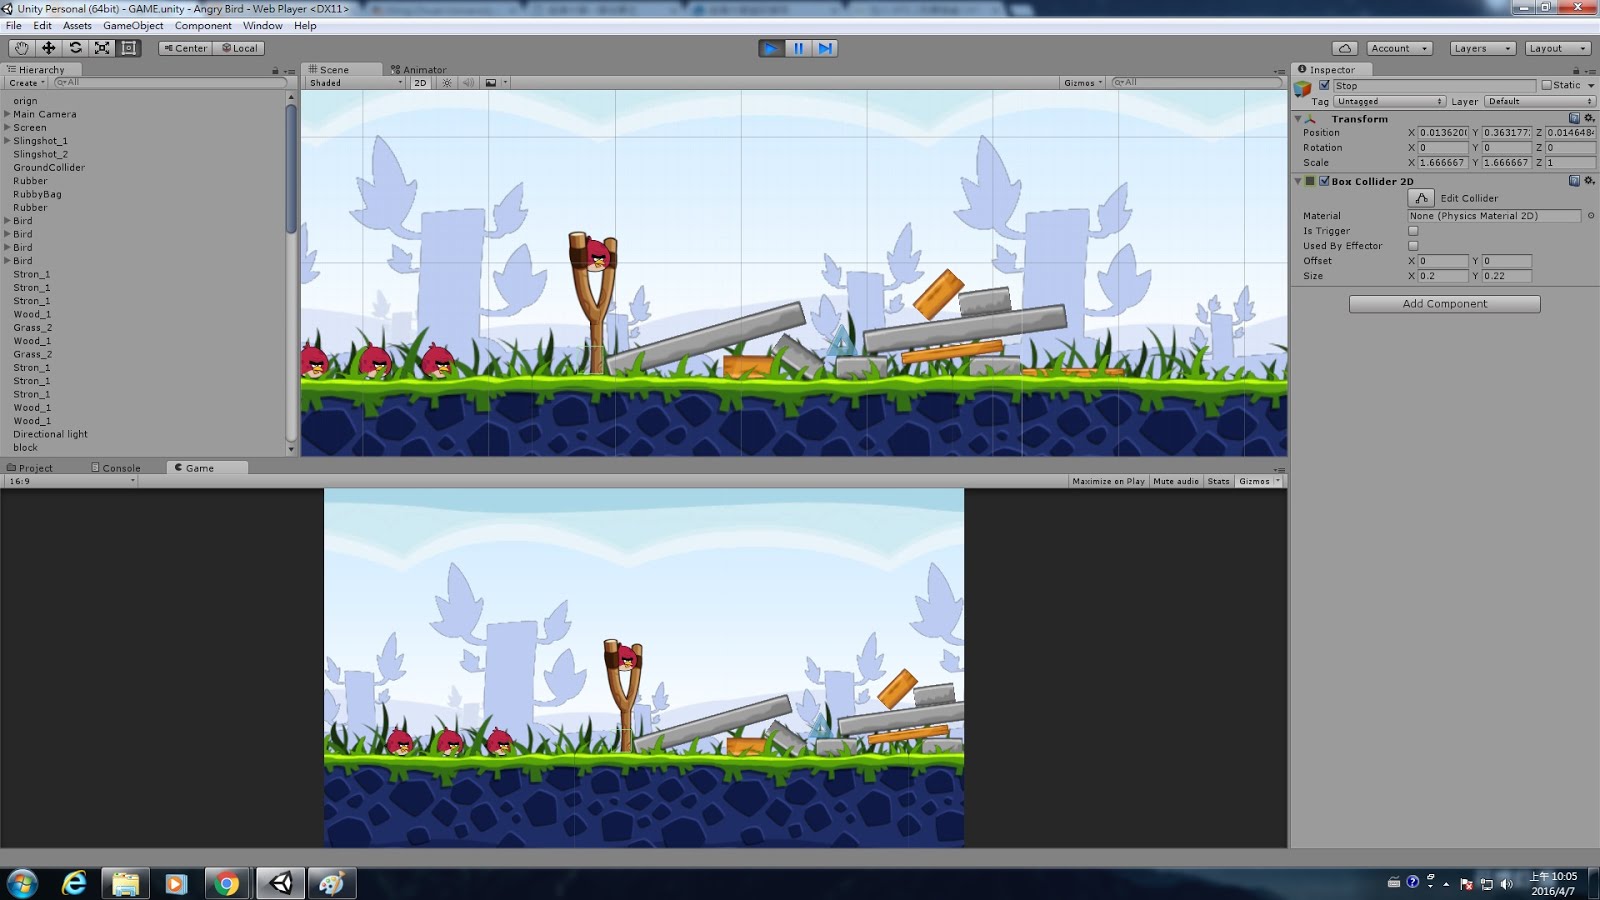
Task: Open the Shaded draw mode dropdown
Action: point(355,83)
